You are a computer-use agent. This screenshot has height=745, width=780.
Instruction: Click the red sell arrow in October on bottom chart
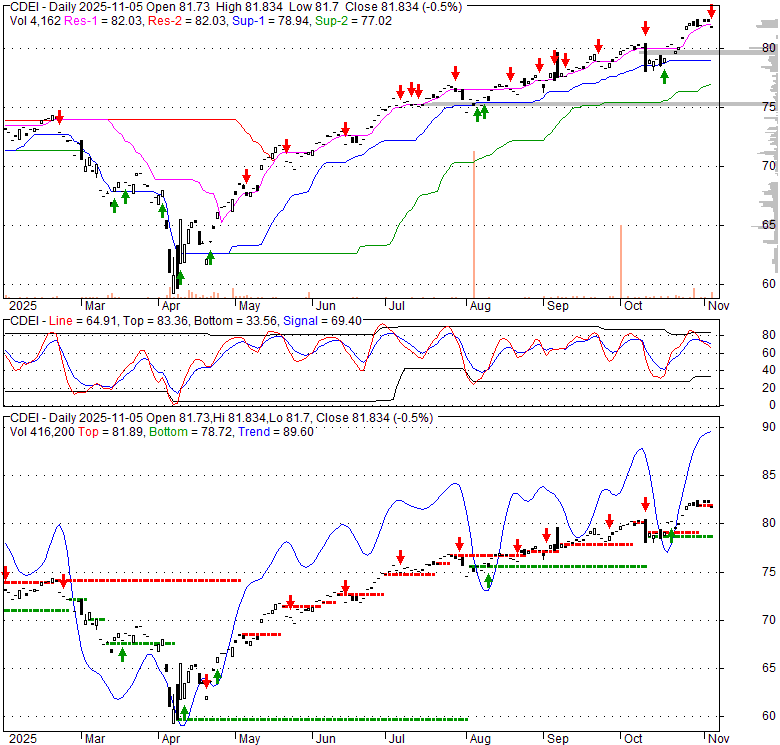(x=645, y=504)
